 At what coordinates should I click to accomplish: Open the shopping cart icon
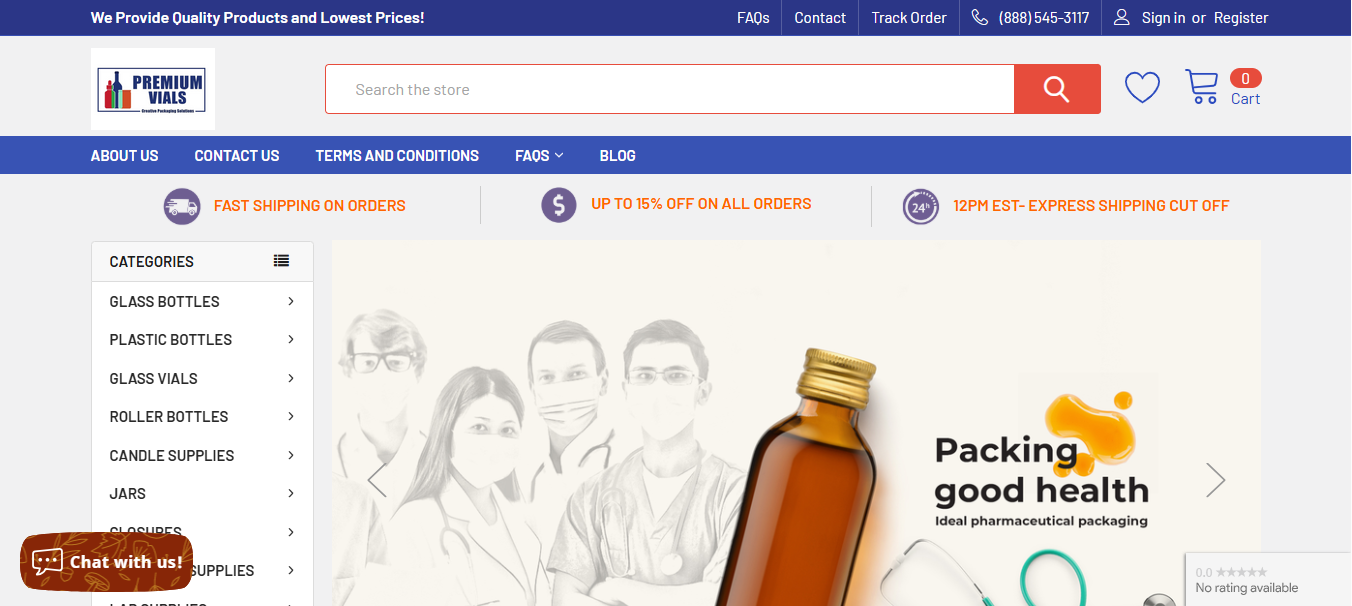pos(1201,85)
